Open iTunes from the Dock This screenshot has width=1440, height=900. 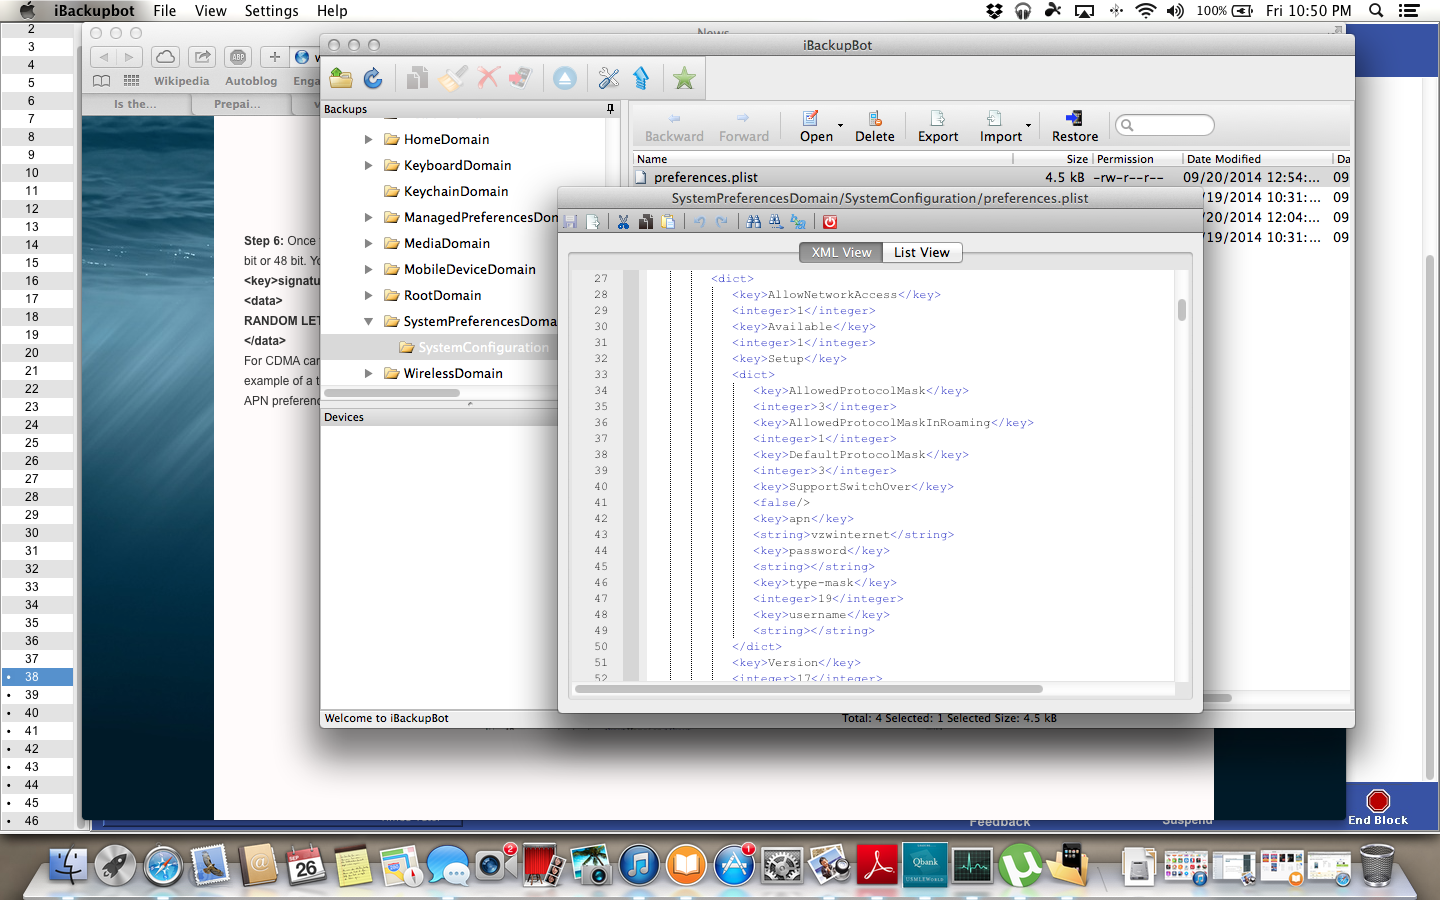pos(639,865)
